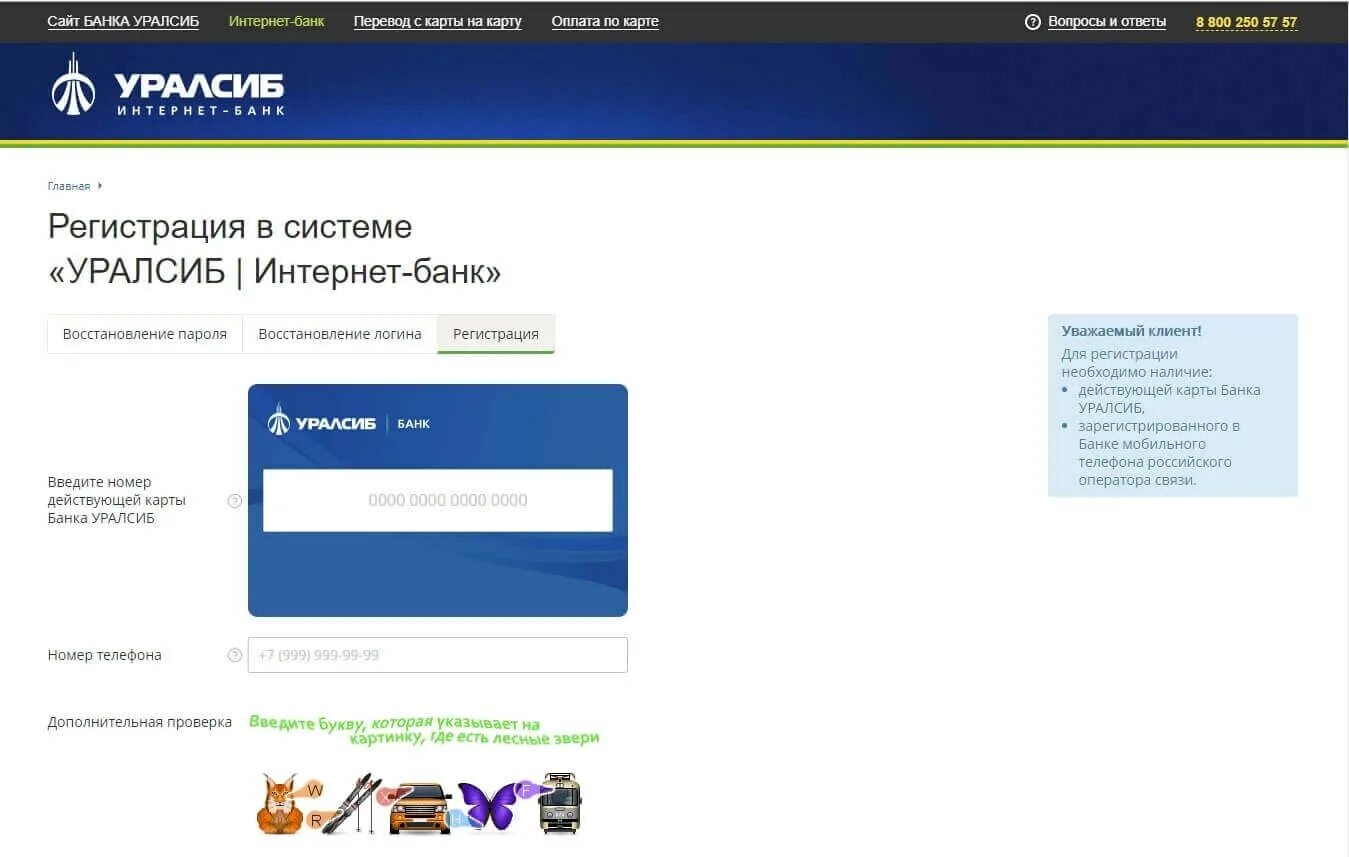Click the W letter bubble in the captcha
This screenshot has width=1349, height=857.
click(315, 790)
